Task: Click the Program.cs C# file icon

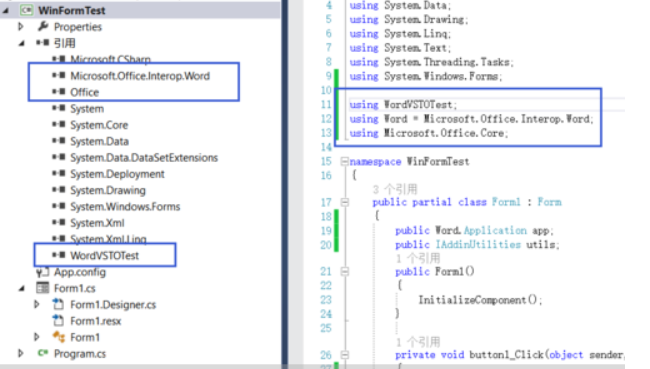Action: click(43, 353)
